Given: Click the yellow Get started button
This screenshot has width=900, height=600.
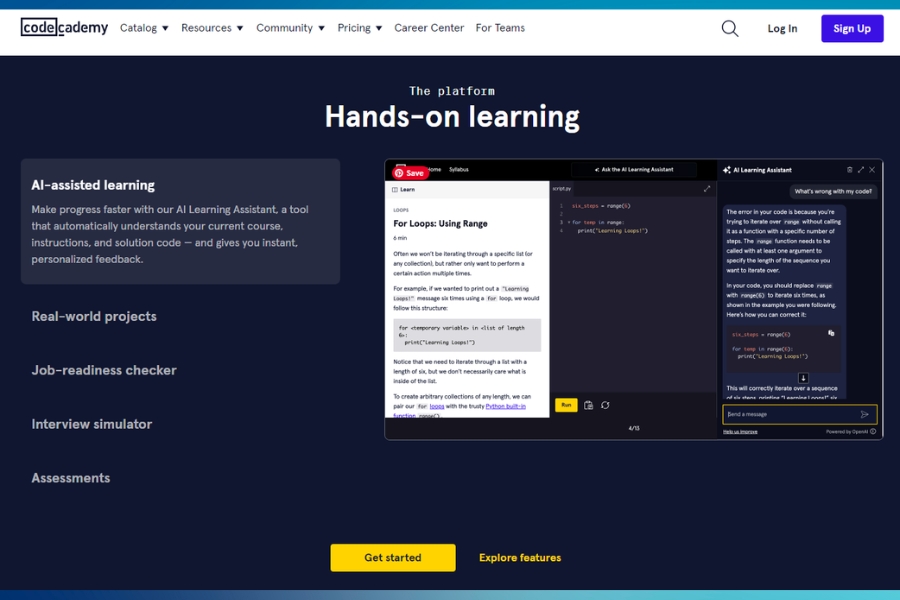Looking at the screenshot, I should coord(393,558).
